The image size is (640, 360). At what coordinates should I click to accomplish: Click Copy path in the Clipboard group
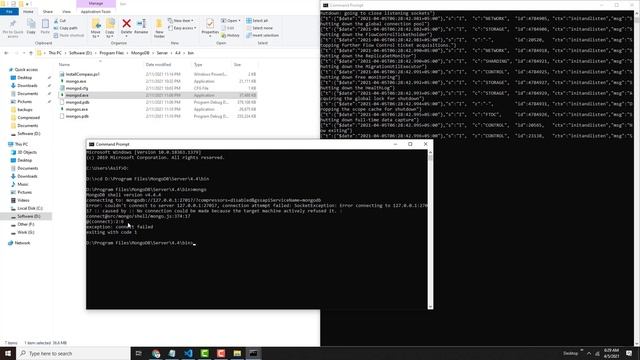(x=66, y=28)
